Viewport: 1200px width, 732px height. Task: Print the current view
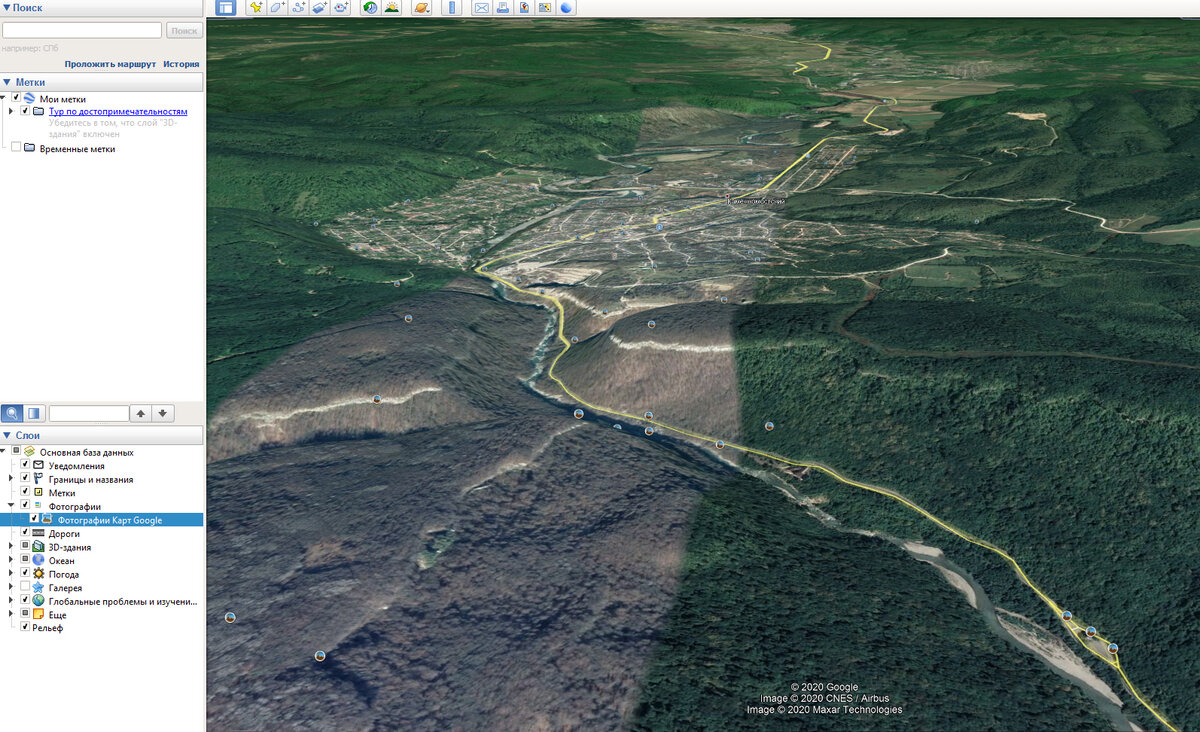coord(501,7)
